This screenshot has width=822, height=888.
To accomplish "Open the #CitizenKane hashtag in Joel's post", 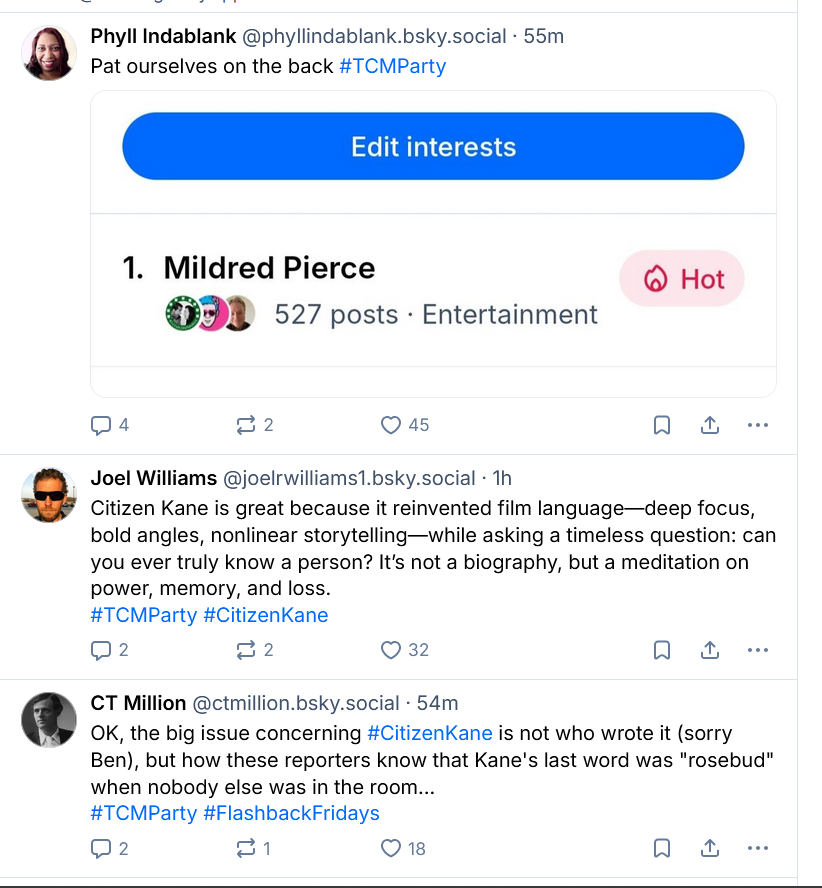I will [265, 615].
